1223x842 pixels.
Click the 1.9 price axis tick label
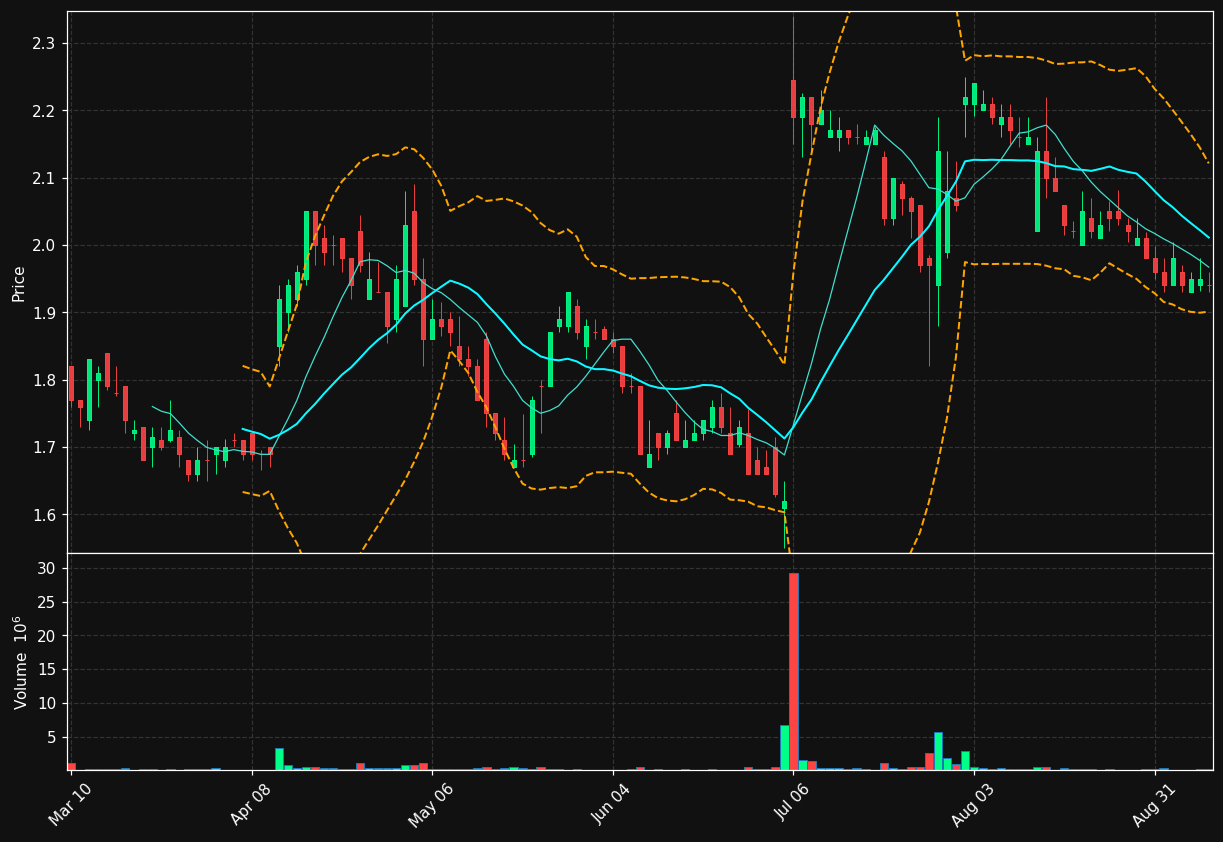pos(44,313)
